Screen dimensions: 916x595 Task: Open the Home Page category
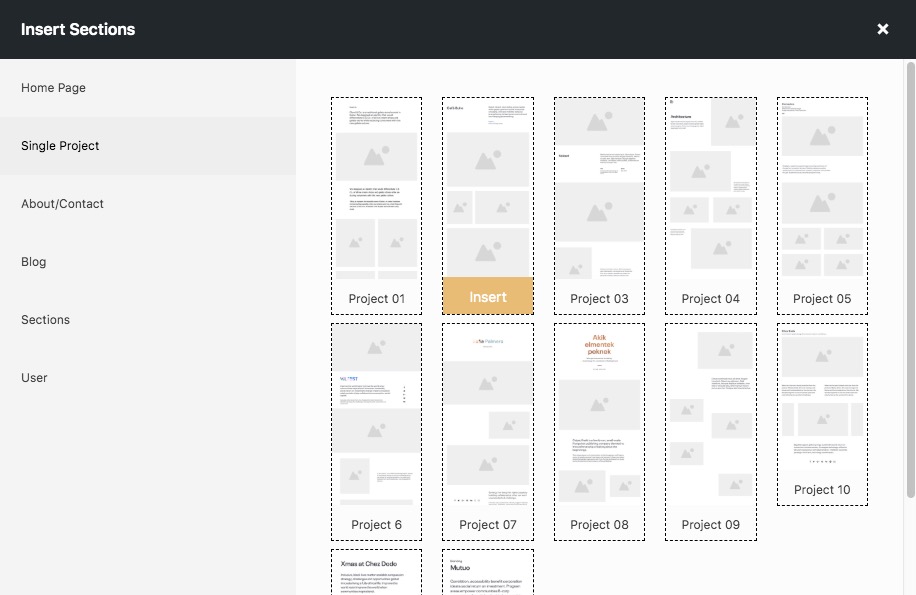148,88
